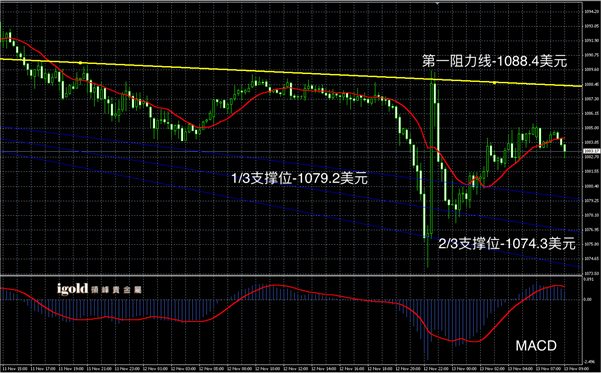The image size is (601, 373).
Task: Click the tall spike candle touching resistance line
Action: click(x=433, y=153)
